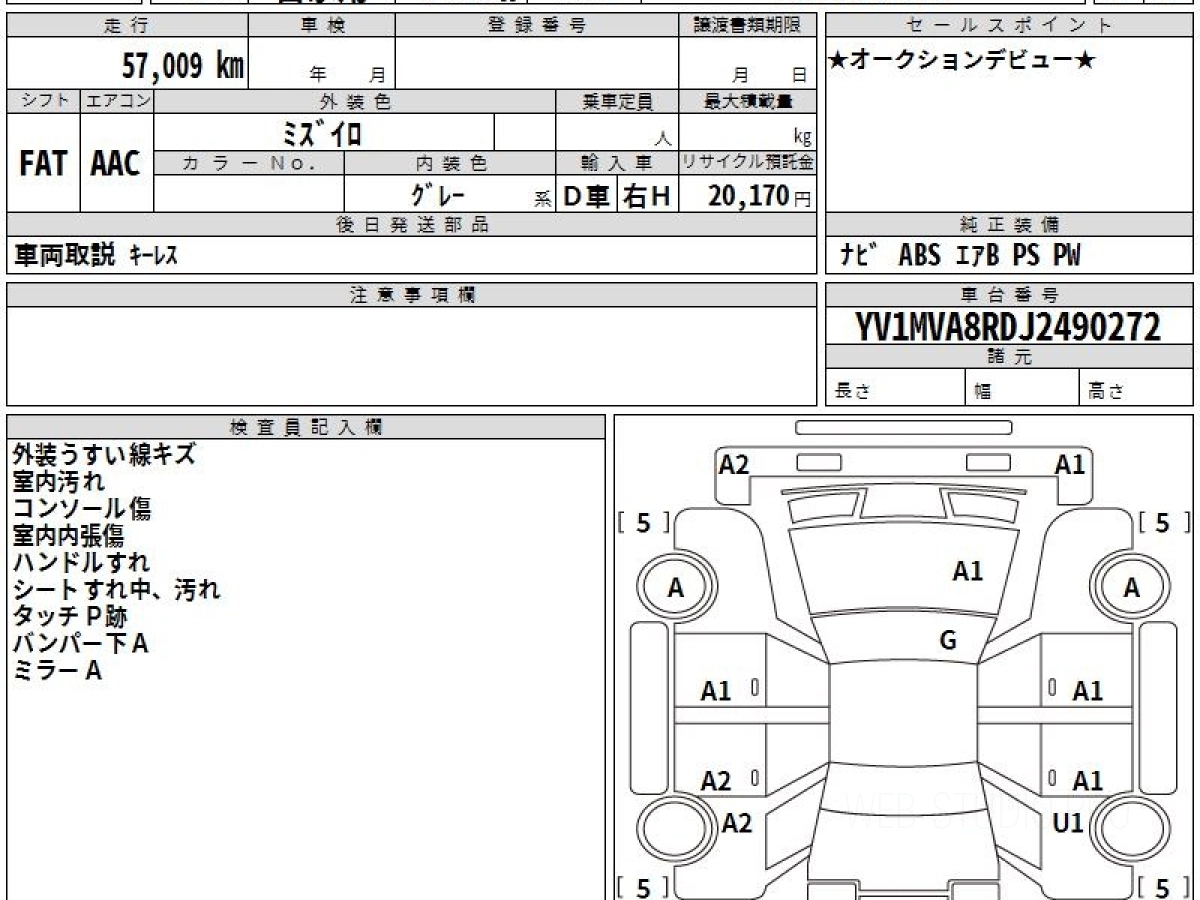This screenshot has height=900, width=1200.
Task: Select inspector note バンパー下Ａ
Action: click(x=81, y=644)
